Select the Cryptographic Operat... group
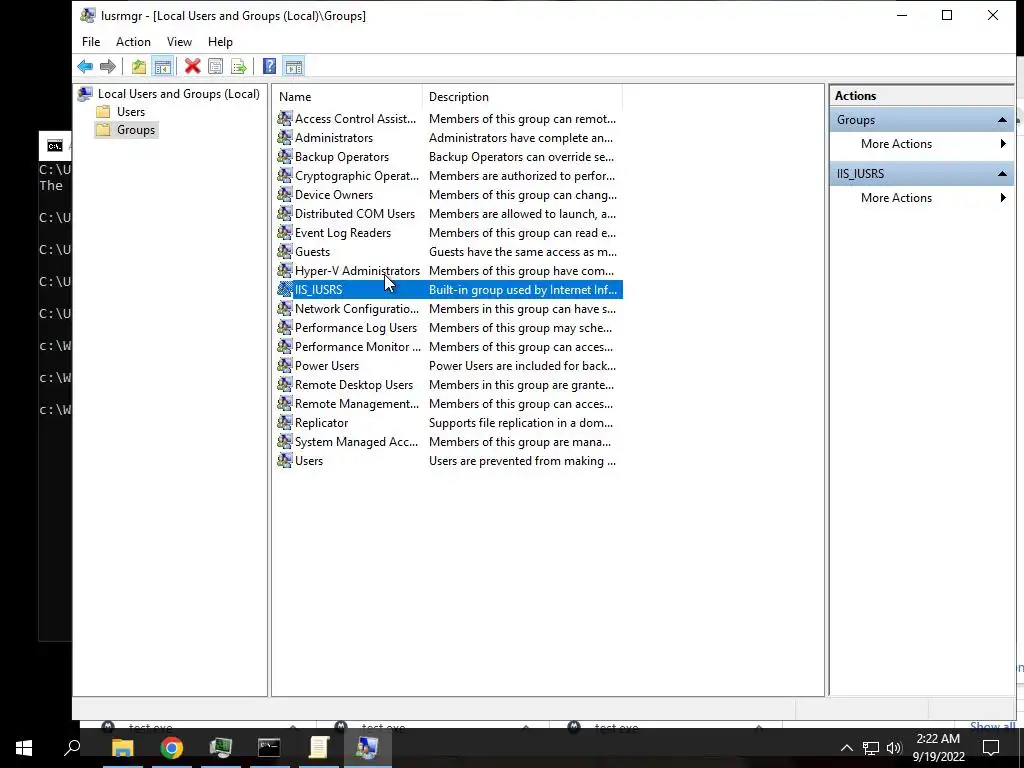This screenshot has height=768, width=1024. 357,176
